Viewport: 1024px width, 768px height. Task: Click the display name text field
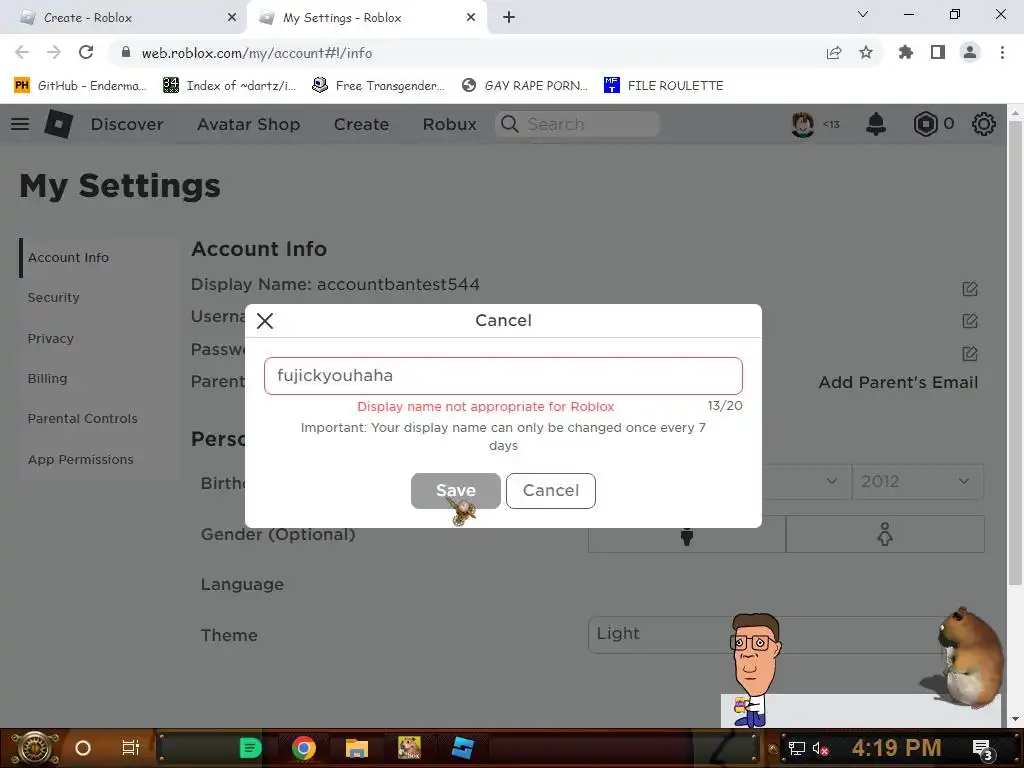coord(503,376)
